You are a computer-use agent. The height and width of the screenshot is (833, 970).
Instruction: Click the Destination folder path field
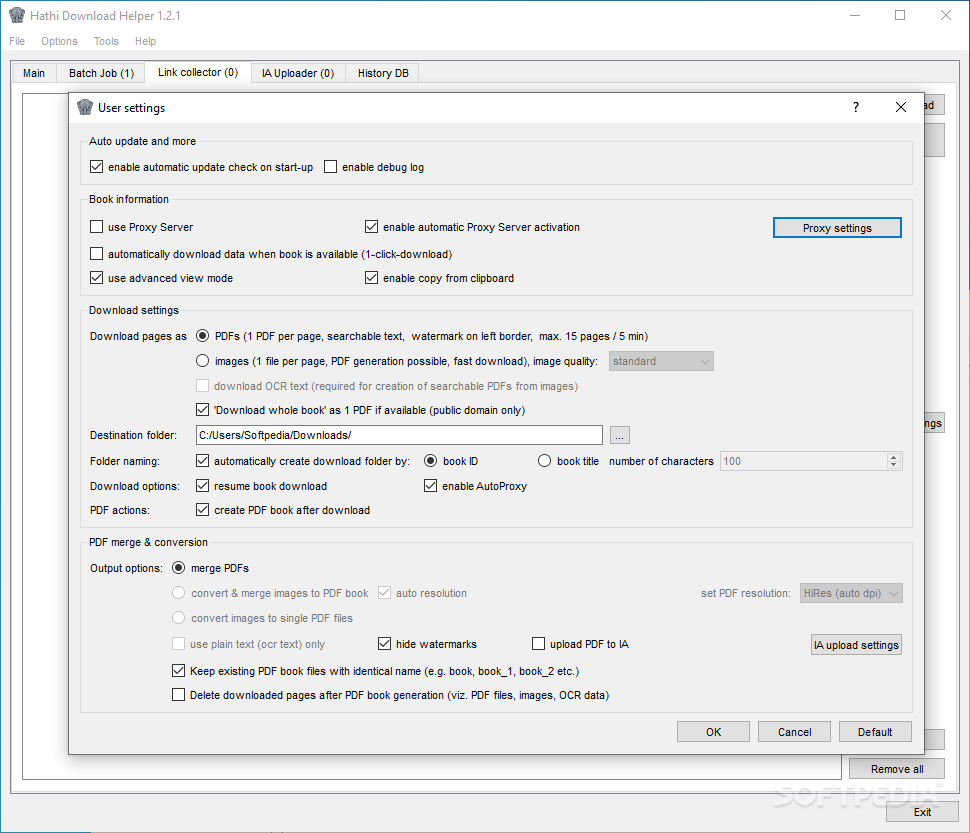[399, 435]
